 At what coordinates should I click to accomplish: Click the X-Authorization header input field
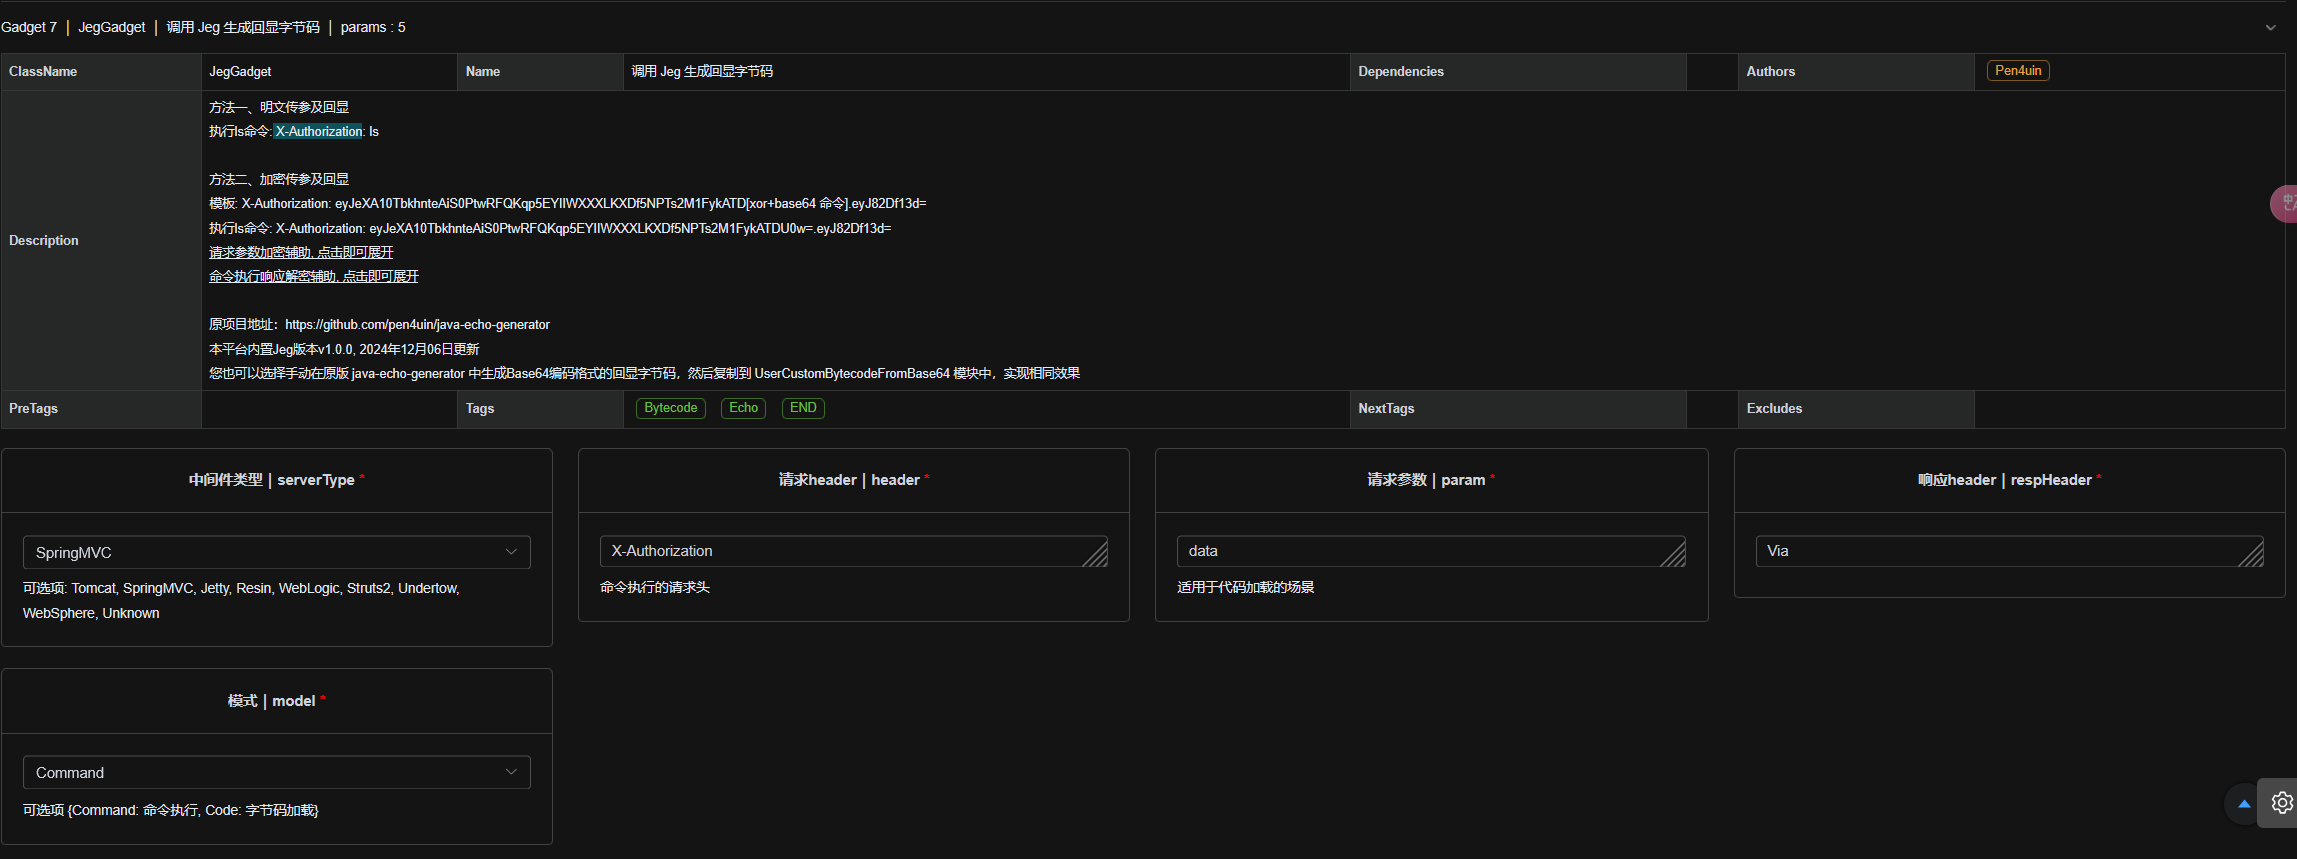point(853,551)
